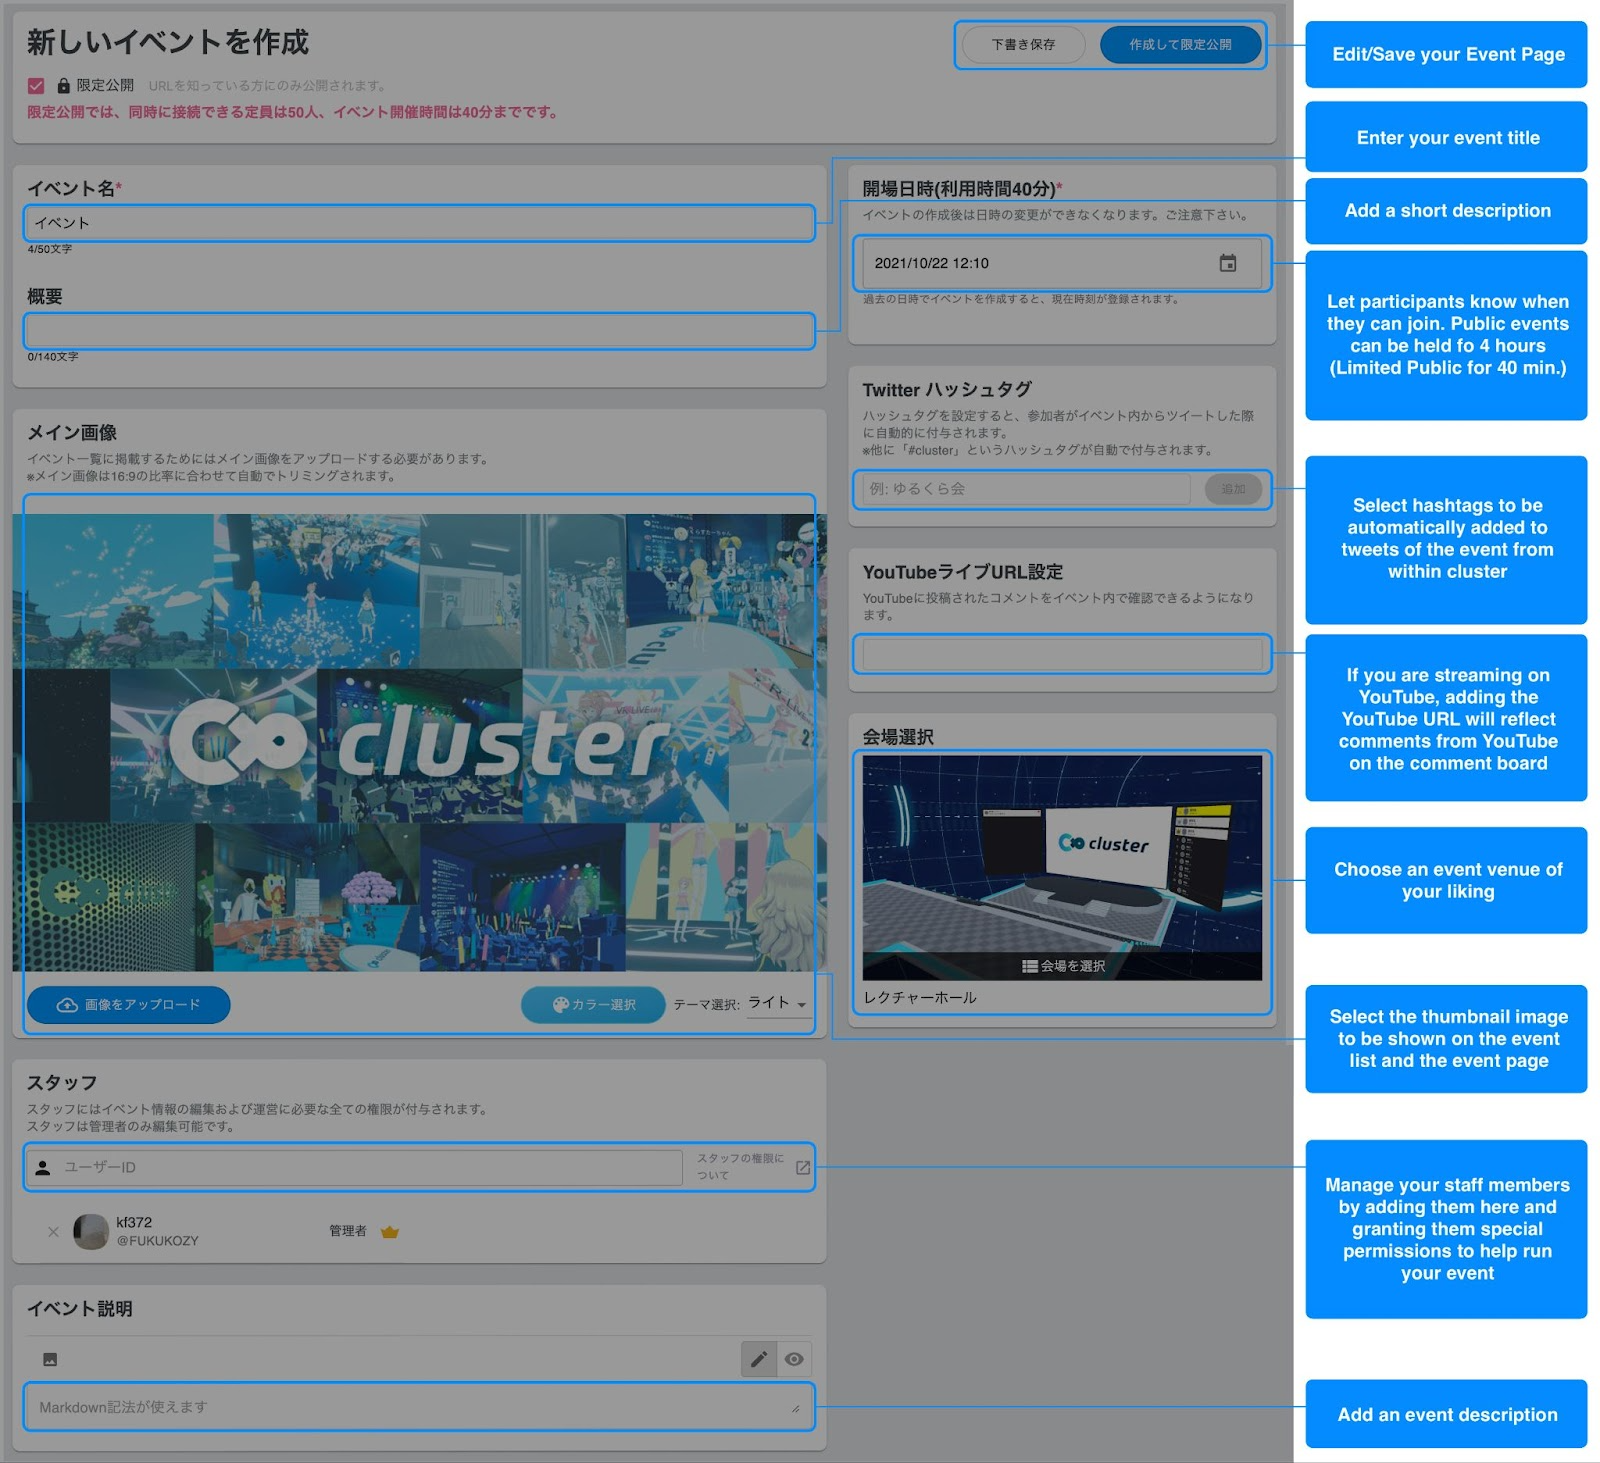Viewport: 1600px width, 1463px height.
Task: Click the external link icon for staff permissions
Action: pos(803,1167)
